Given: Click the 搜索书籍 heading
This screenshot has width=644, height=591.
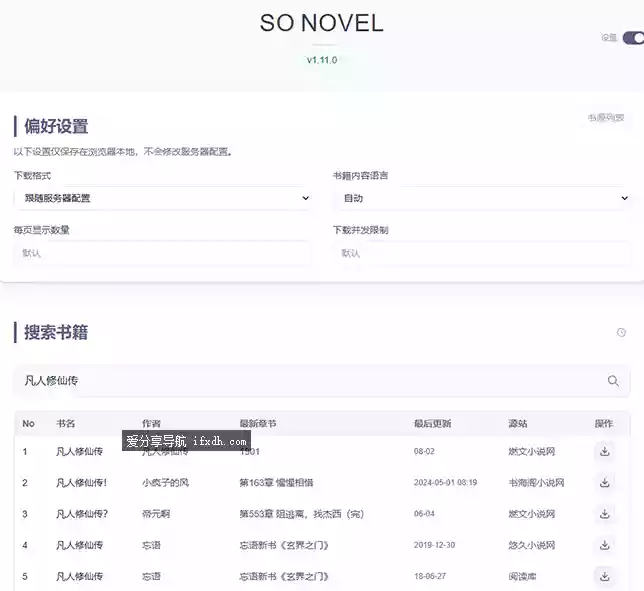Looking at the screenshot, I should [x=56, y=332].
